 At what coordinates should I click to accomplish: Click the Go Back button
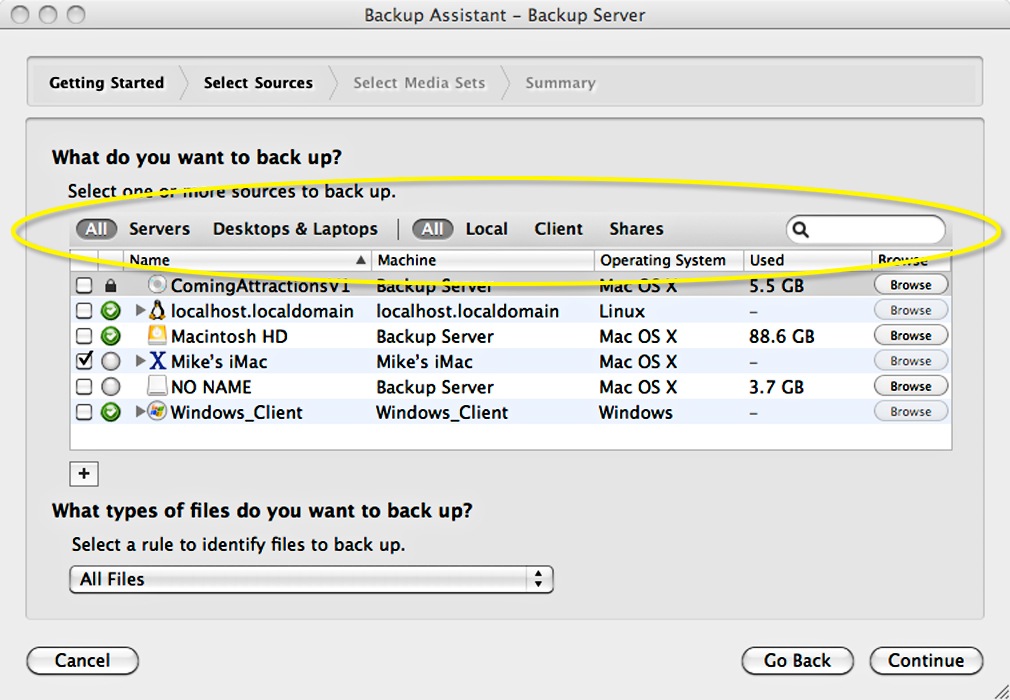point(797,661)
